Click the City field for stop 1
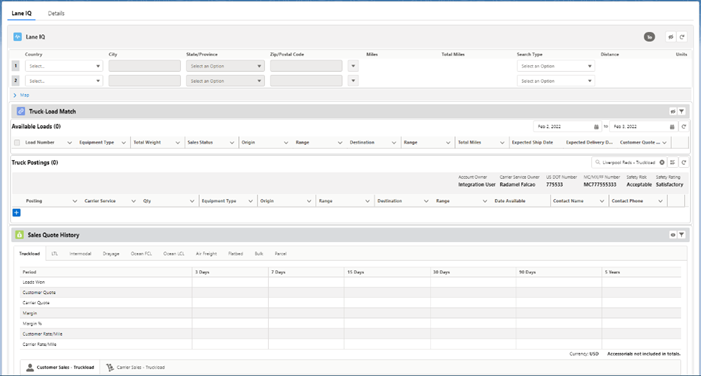The width and height of the screenshot is (701, 376). coord(144,66)
